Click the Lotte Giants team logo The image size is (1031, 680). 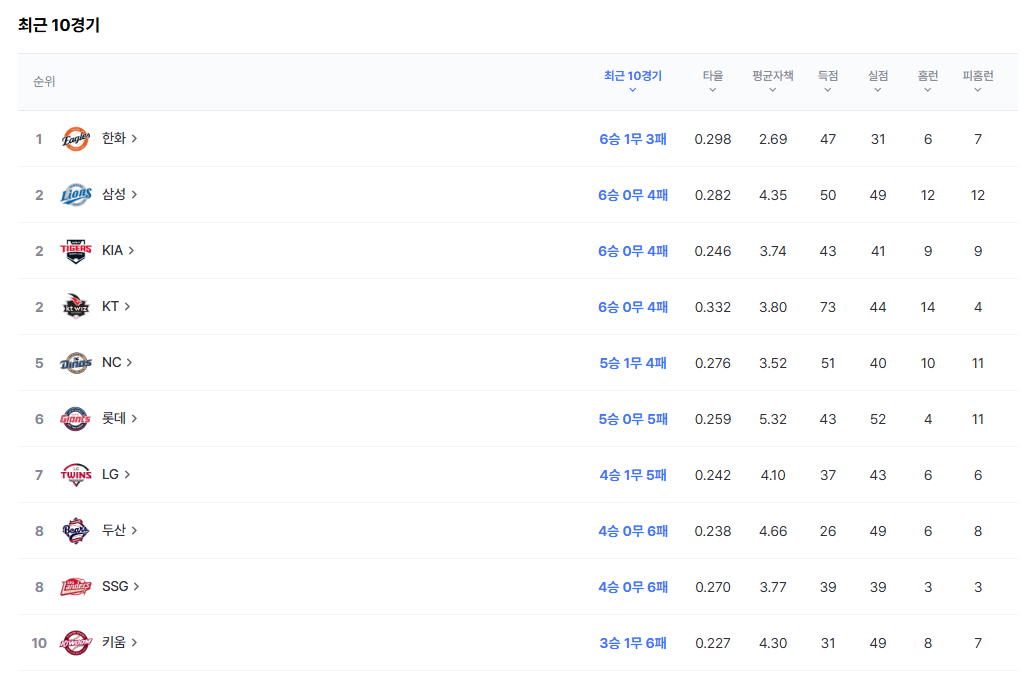[76, 418]
